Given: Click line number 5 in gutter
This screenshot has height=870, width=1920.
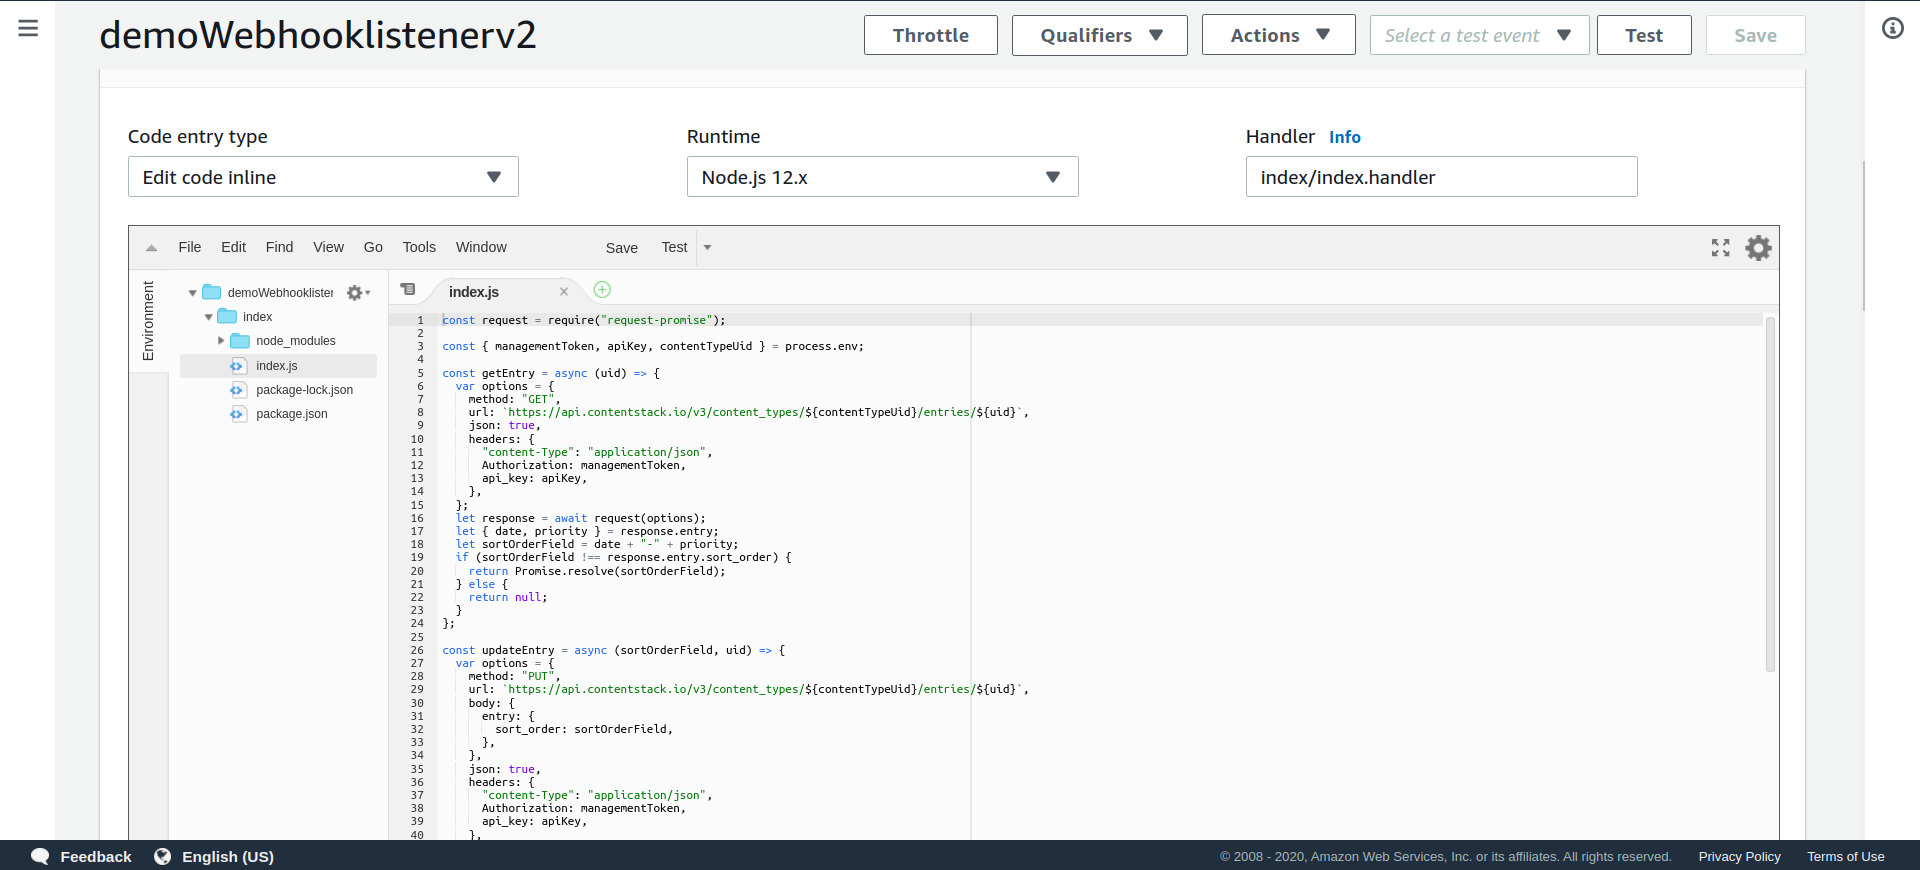Looking at the screenshot, I should [x=420, y=373].
